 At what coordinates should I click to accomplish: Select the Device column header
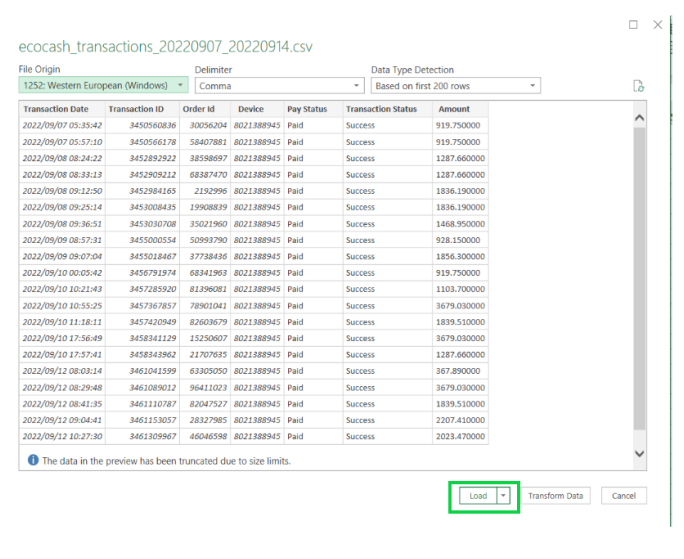(257, 109)
